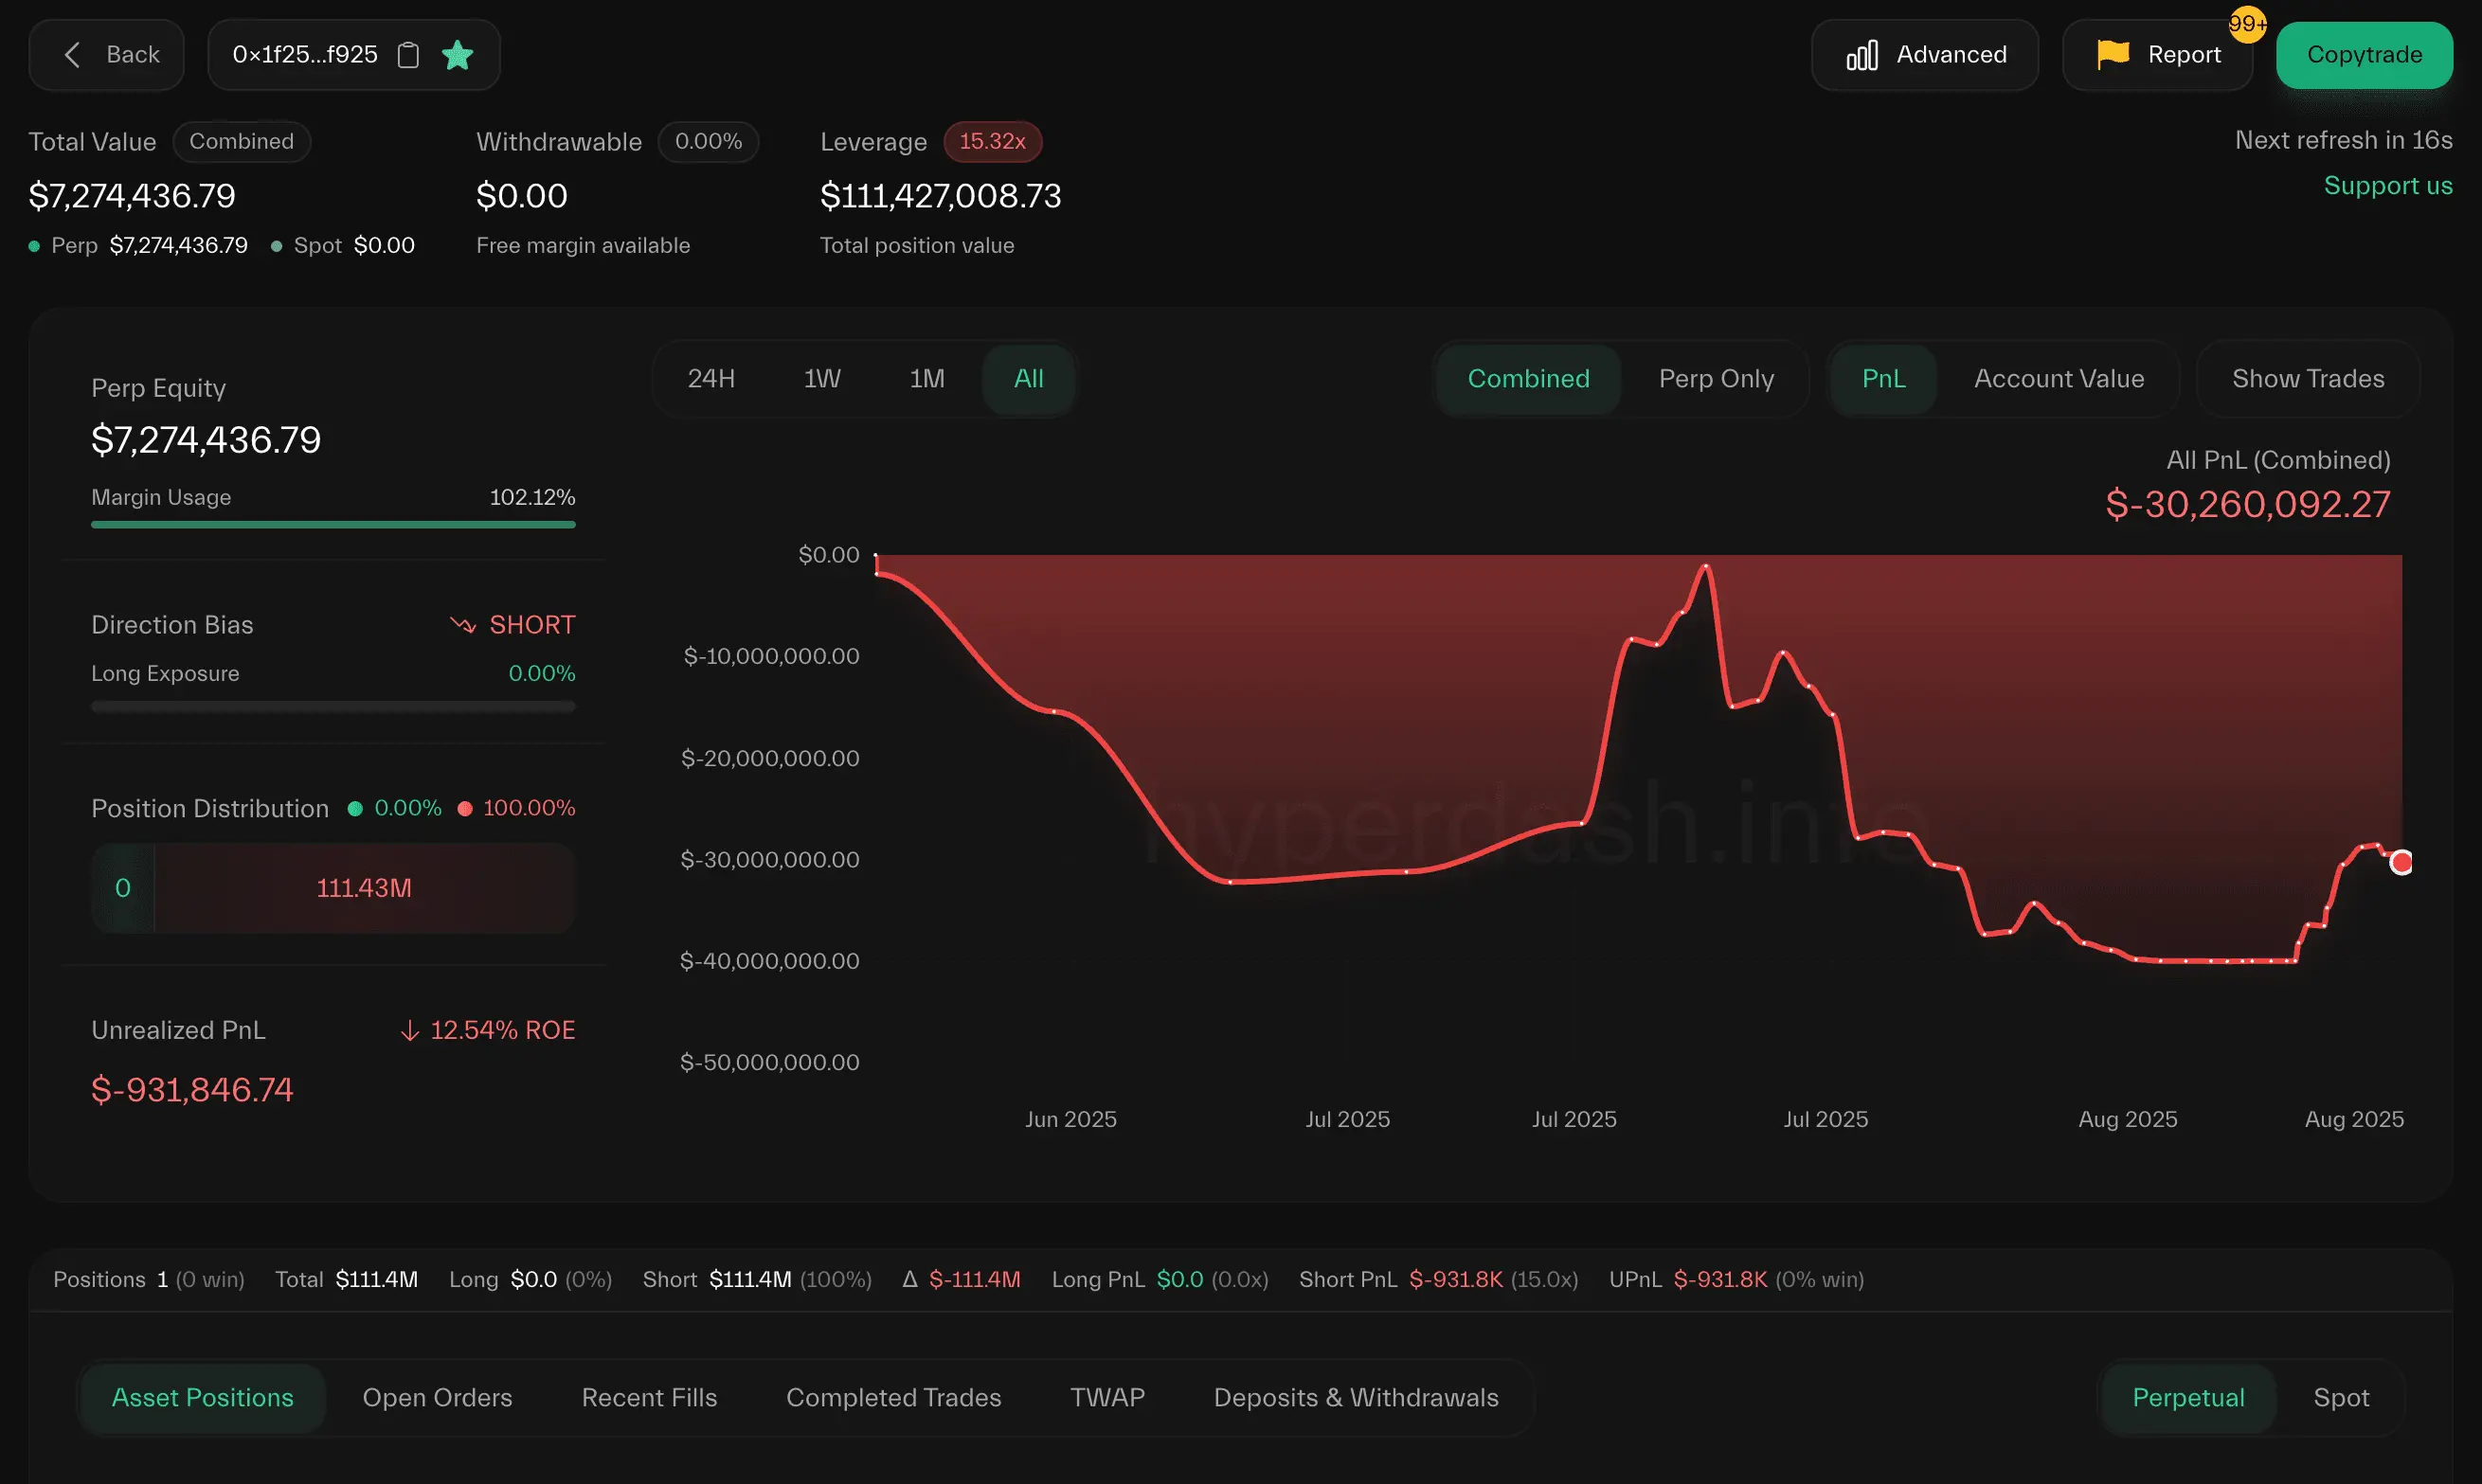Open the Asset Positions tab

[203, 1398]
